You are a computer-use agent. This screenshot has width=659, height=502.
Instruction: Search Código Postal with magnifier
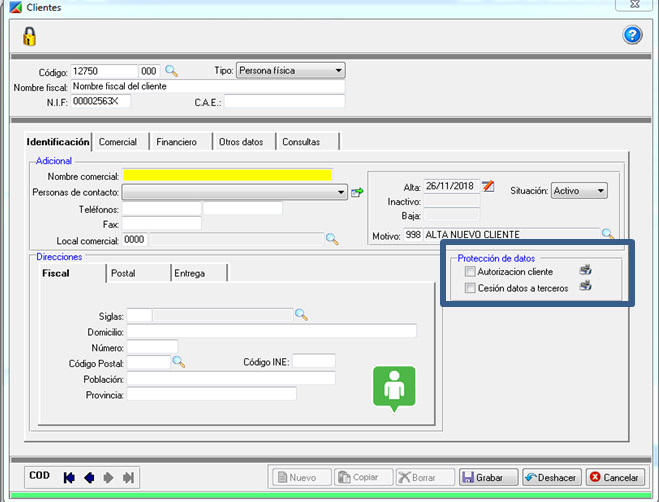[x=179, y=362]
